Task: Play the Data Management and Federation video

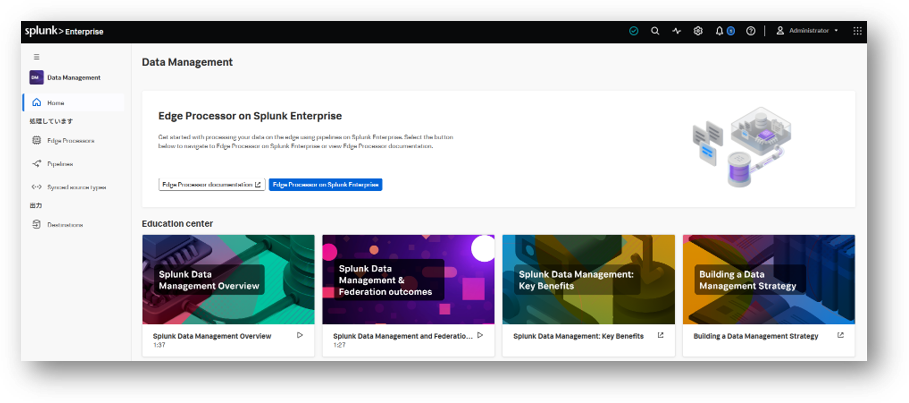Action: click(480, 335)
